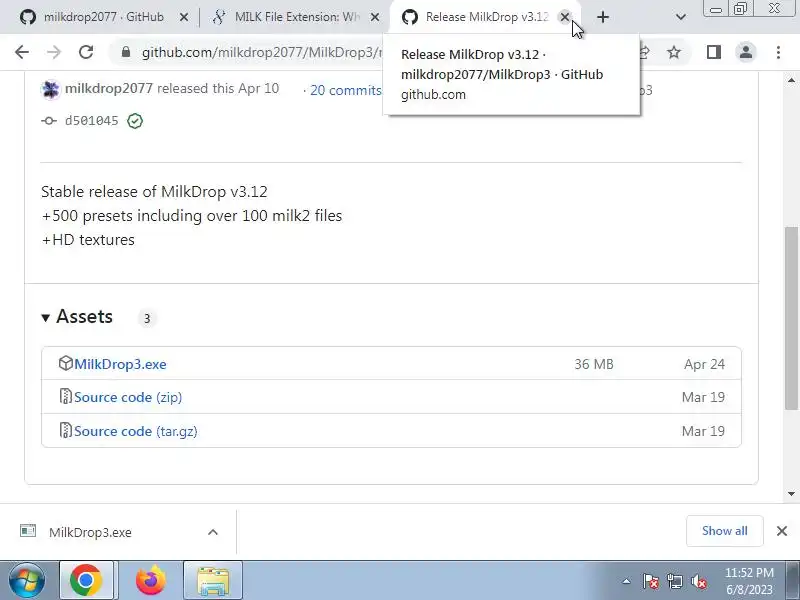The image size is (800, 600).
Task: Open the side panel icon
Action: point(714,52)
